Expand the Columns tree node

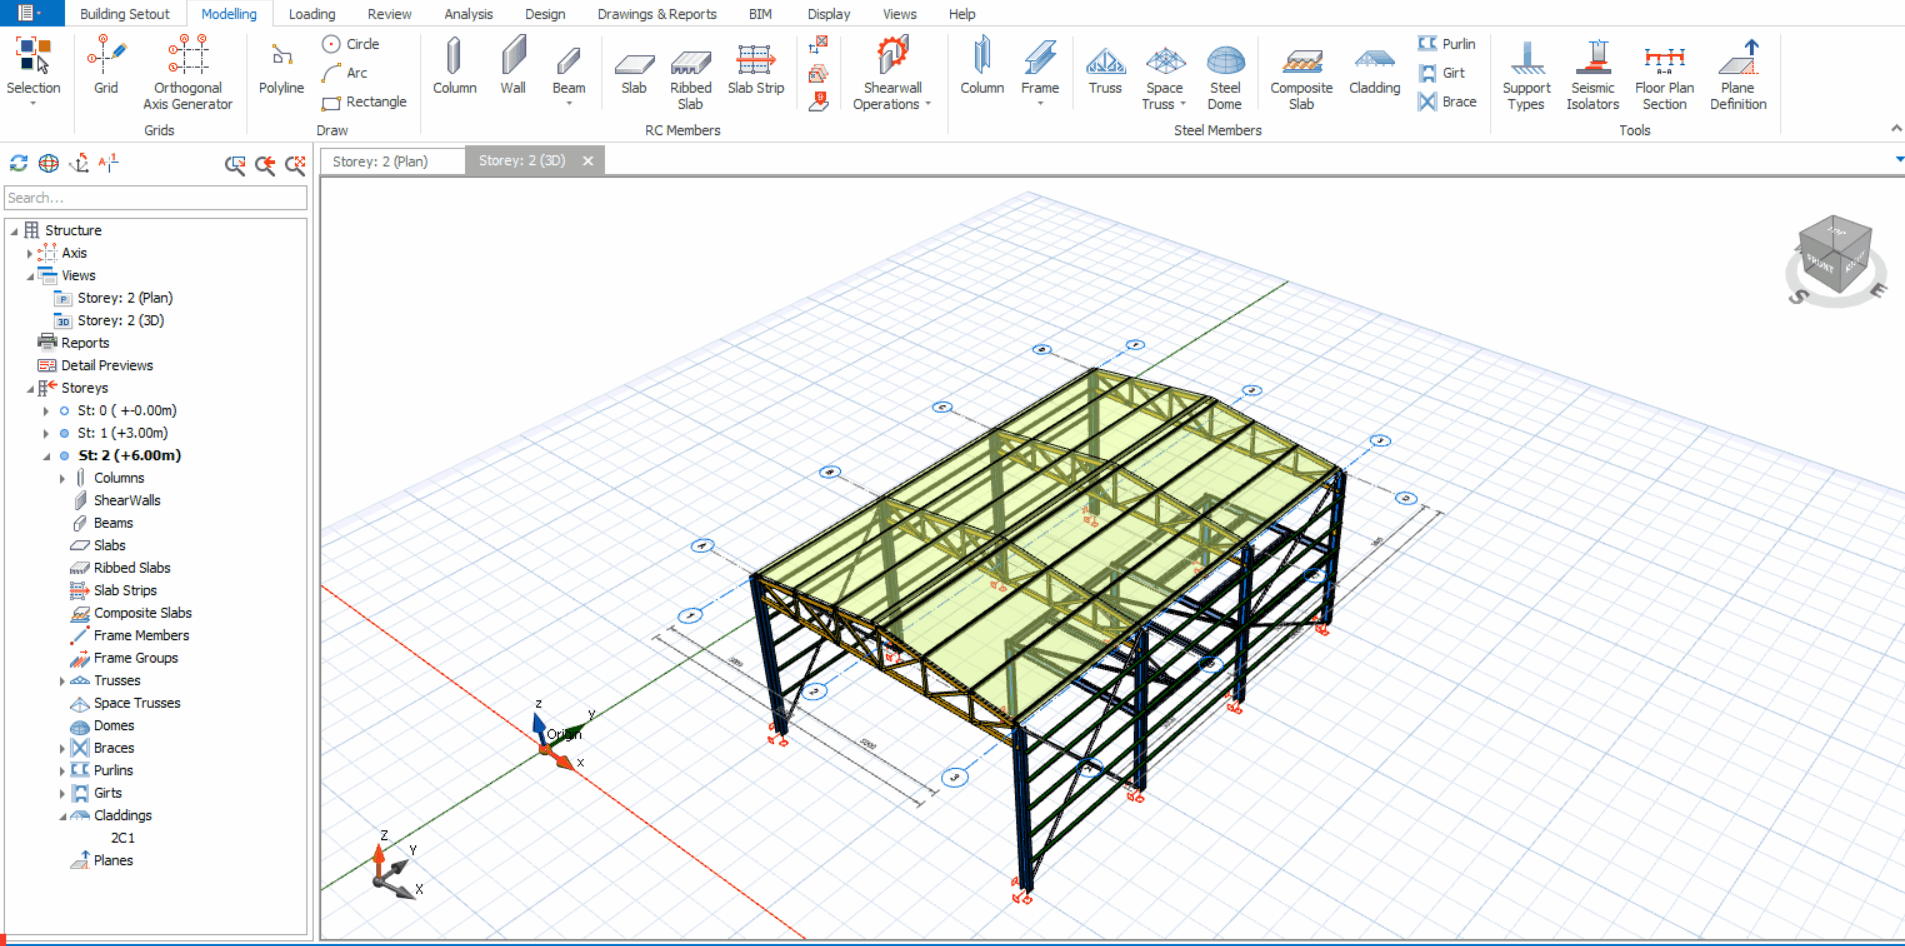(62, 479)
